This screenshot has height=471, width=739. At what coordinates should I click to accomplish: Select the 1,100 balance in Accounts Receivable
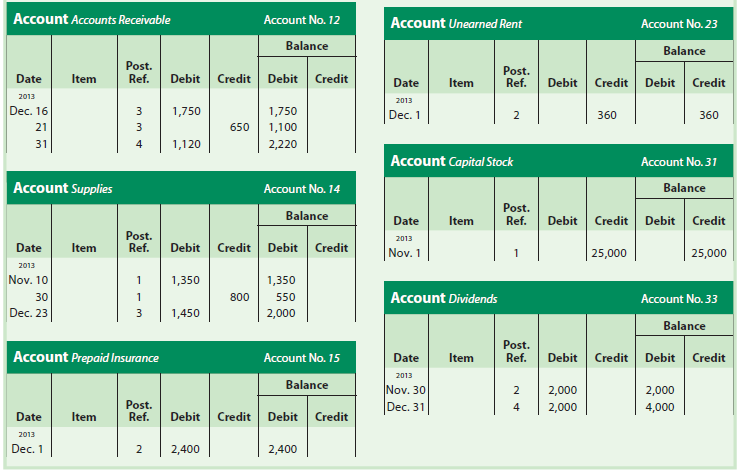282,127
